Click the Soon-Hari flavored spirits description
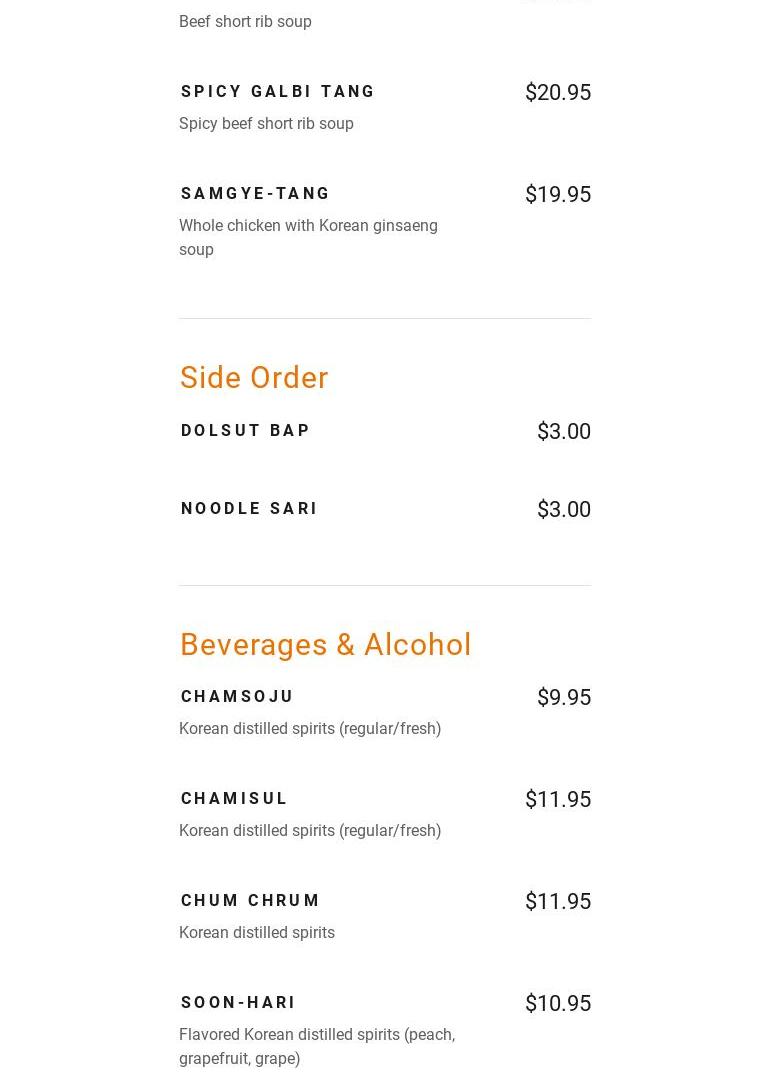This screenshot has height=1084, width=770. [316, 1046]
